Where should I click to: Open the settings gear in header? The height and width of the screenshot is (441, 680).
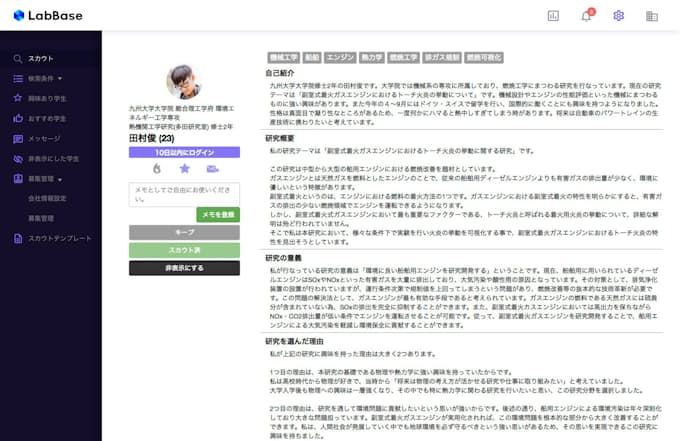(619, 16)
